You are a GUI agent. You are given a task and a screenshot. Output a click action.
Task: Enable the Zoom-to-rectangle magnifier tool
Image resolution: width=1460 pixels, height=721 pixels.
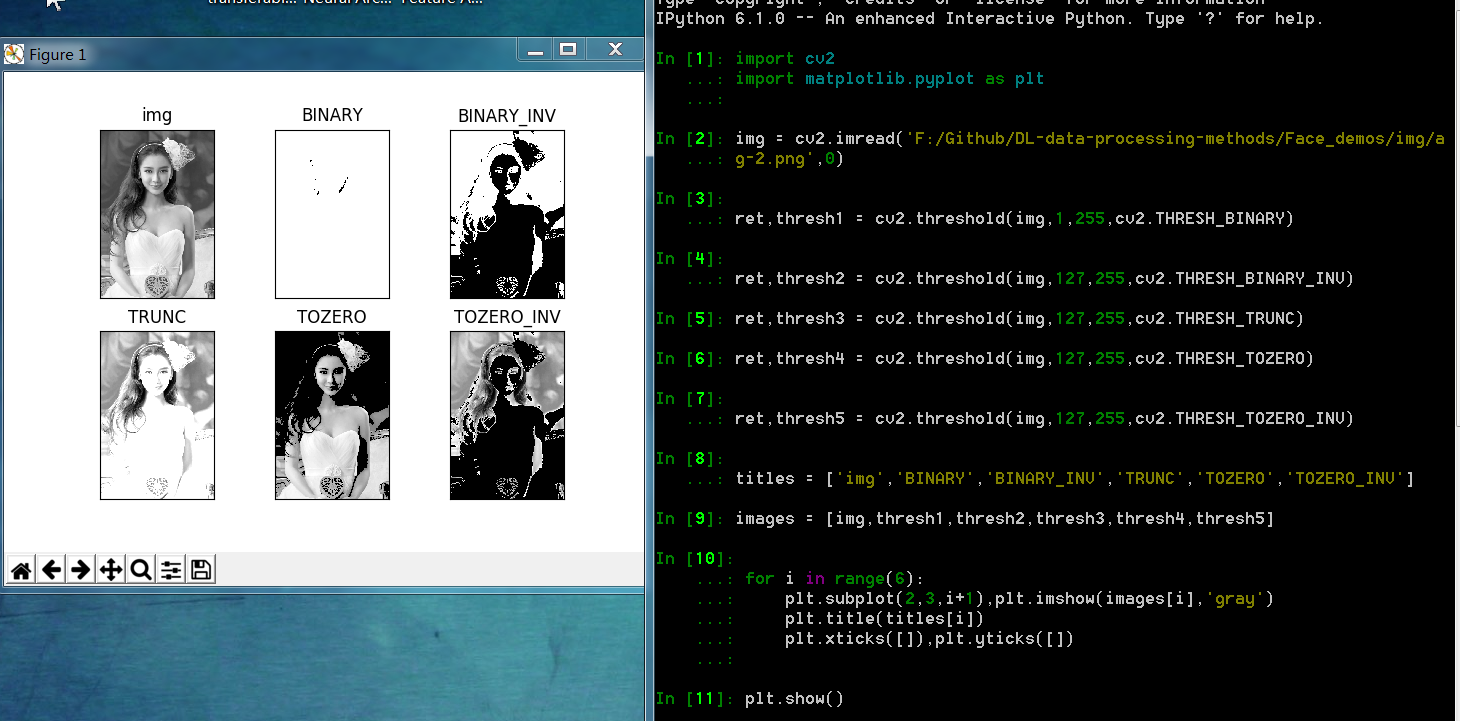click(140, 569)
